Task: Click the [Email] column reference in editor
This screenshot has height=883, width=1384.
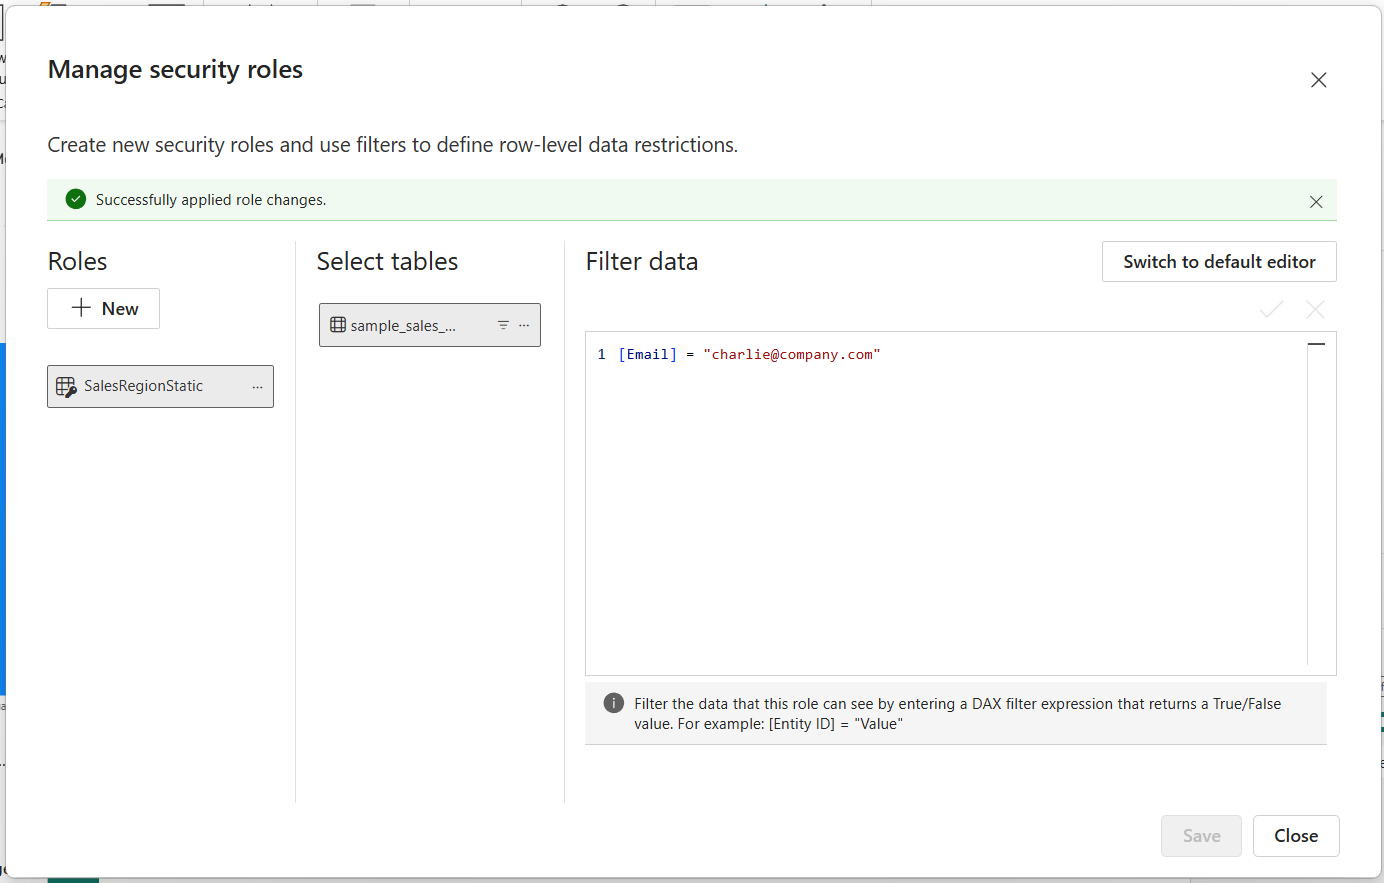Action: [648, 355]
